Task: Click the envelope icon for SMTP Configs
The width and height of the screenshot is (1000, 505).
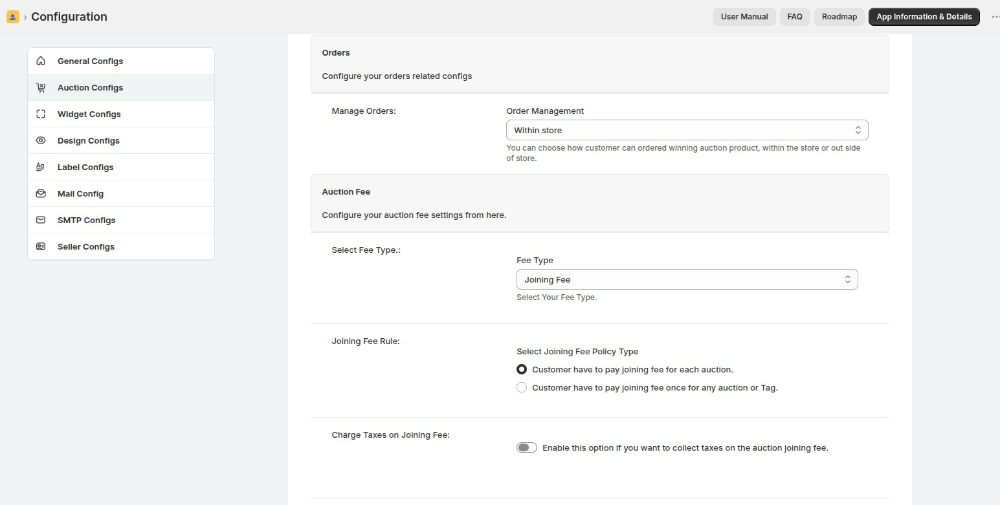Action: [x=41, y=220]
